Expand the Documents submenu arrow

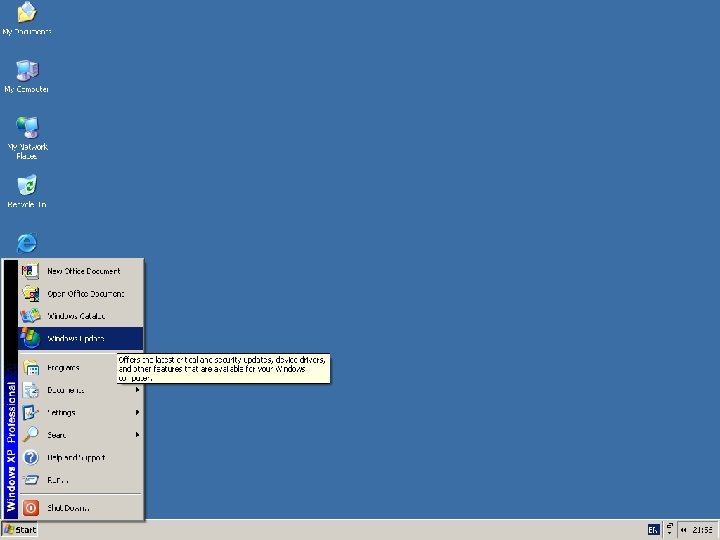coord(137,390)
